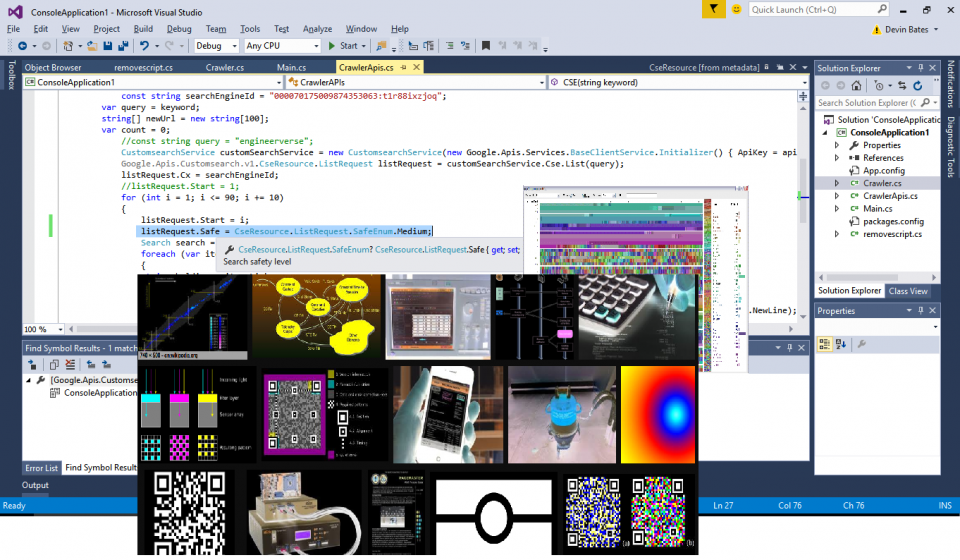This screenshot has width=960, height=560.
Task: Open the Output panel tab
Action: (x=36, y=485)
